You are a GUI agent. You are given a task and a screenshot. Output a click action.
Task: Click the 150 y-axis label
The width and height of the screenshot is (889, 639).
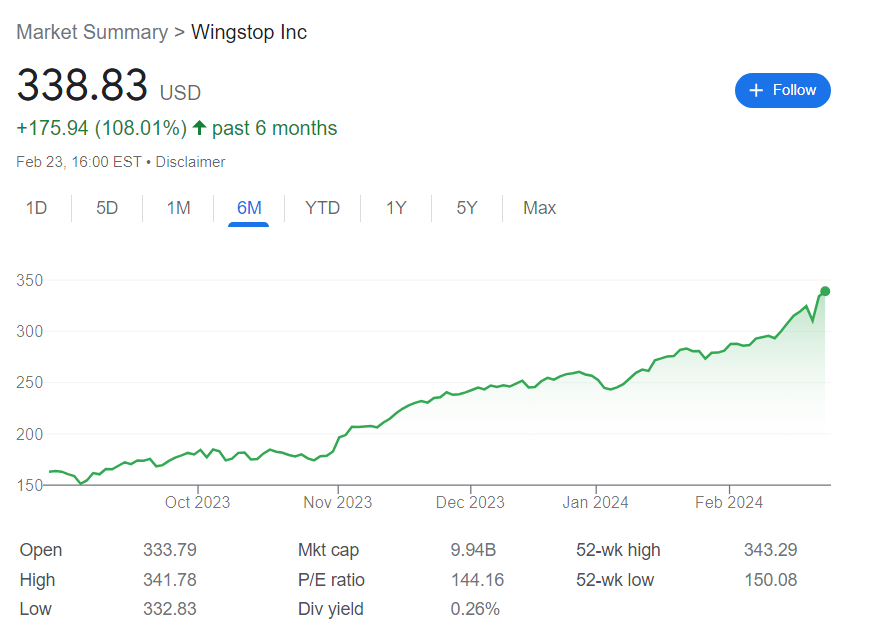(x=29, y=485)
